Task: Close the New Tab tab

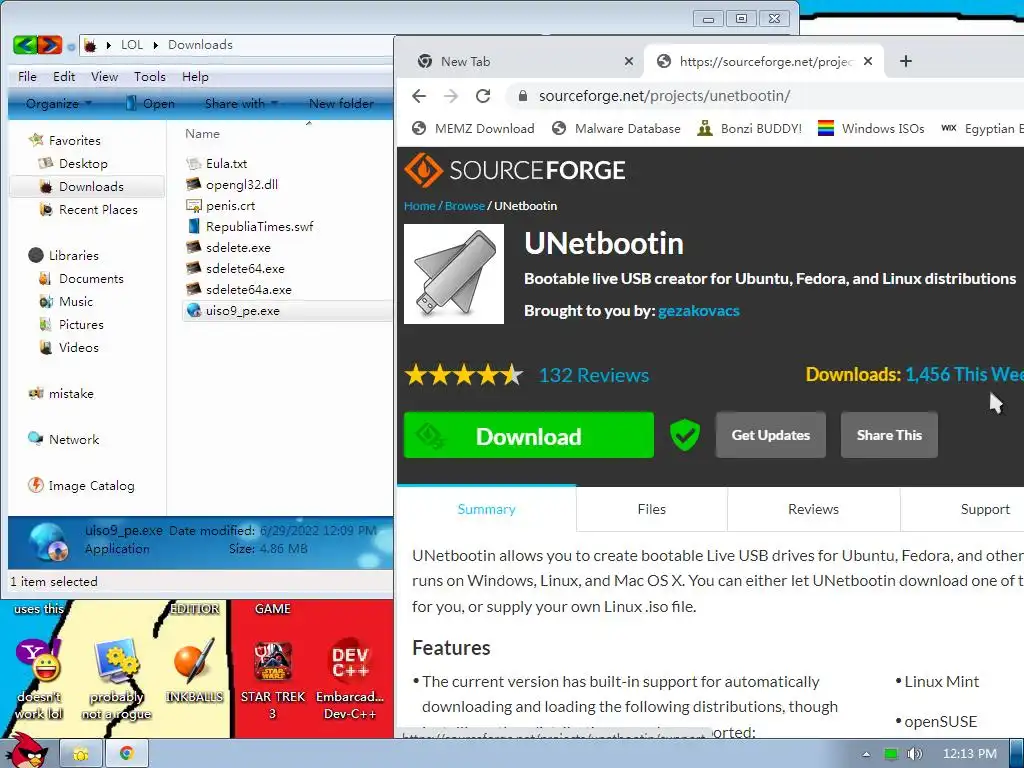Action: [629, 61]
